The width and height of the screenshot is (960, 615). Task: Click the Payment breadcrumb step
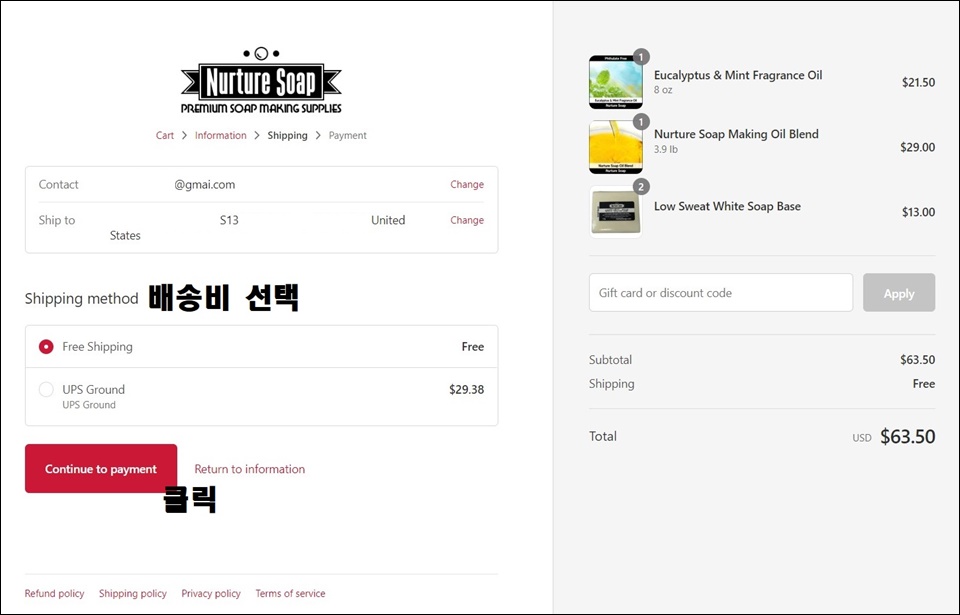[348, 135]
